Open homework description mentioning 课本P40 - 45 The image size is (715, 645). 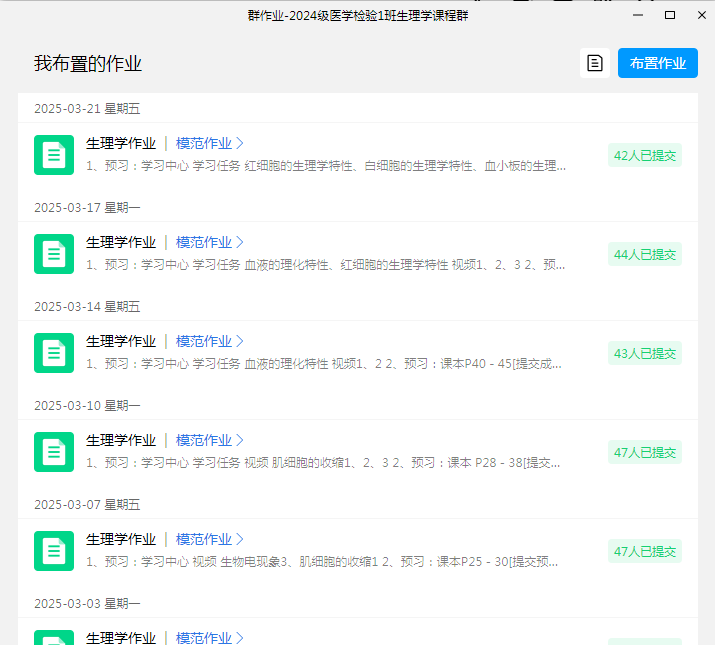325,364
